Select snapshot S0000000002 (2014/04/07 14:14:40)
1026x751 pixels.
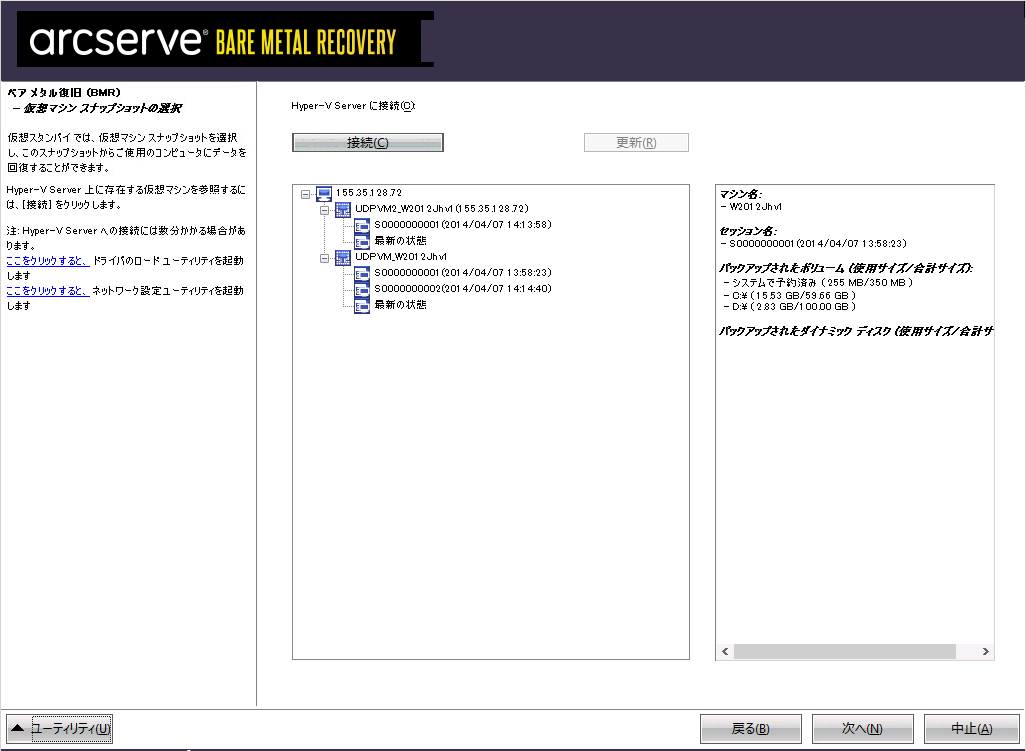click(x=463, y=288)
